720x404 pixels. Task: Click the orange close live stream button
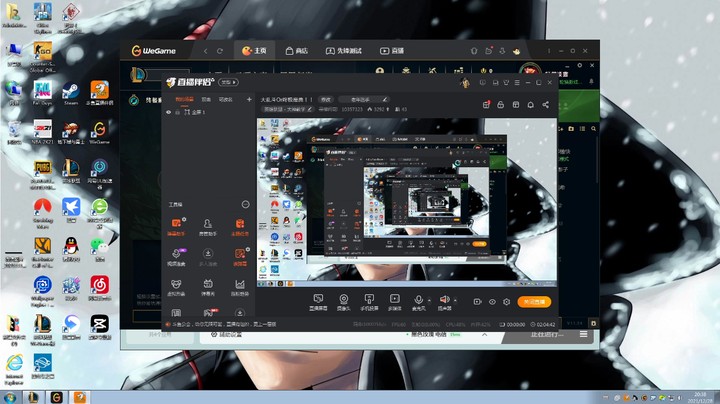534,302
